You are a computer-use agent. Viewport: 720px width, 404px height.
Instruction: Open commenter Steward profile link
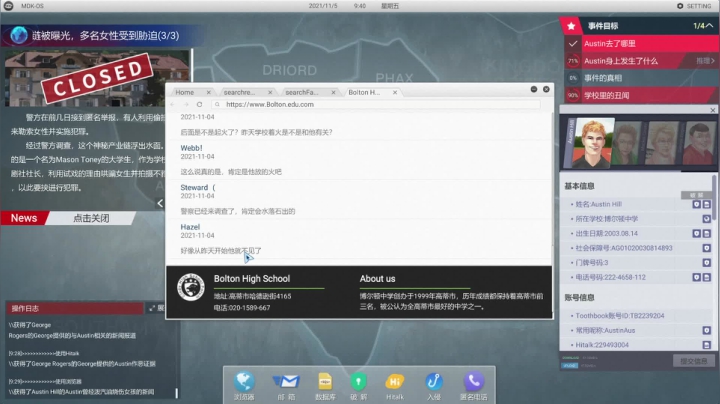click(197, 187)
